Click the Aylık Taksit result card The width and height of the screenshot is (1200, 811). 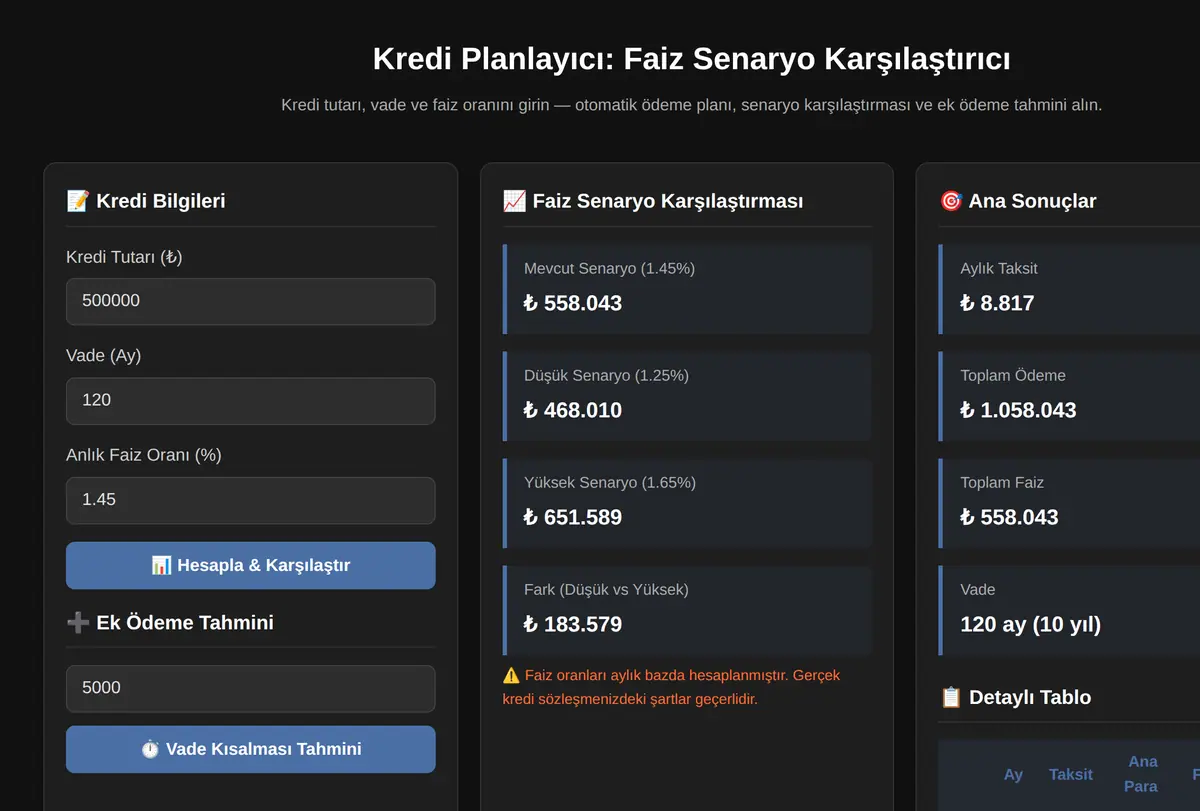pyautogui.click(x=1069, y=289)
